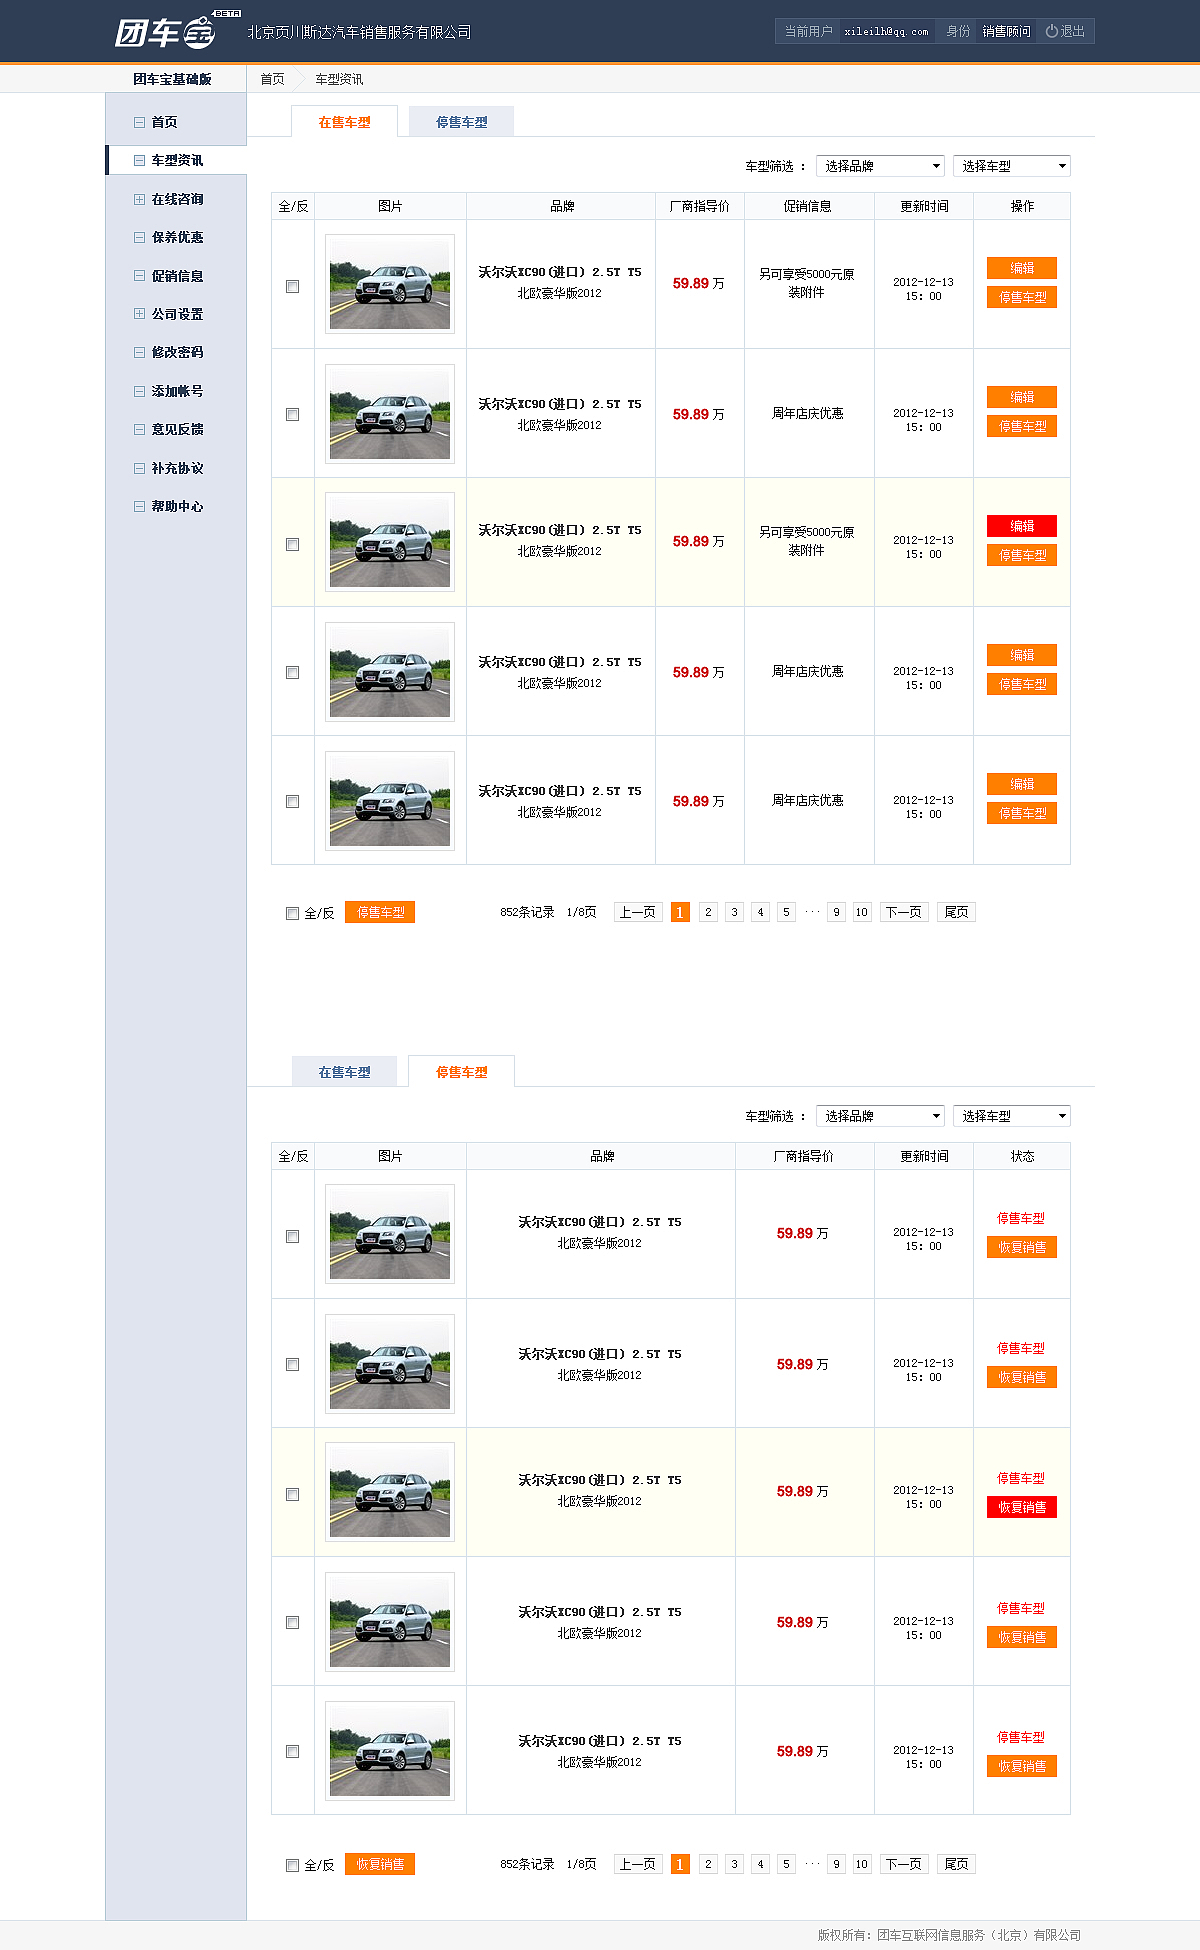Click the icon beside 补充协议 in sidebar
Image resolution: width=1200 pixels, height=1950 pixels.
139,468
